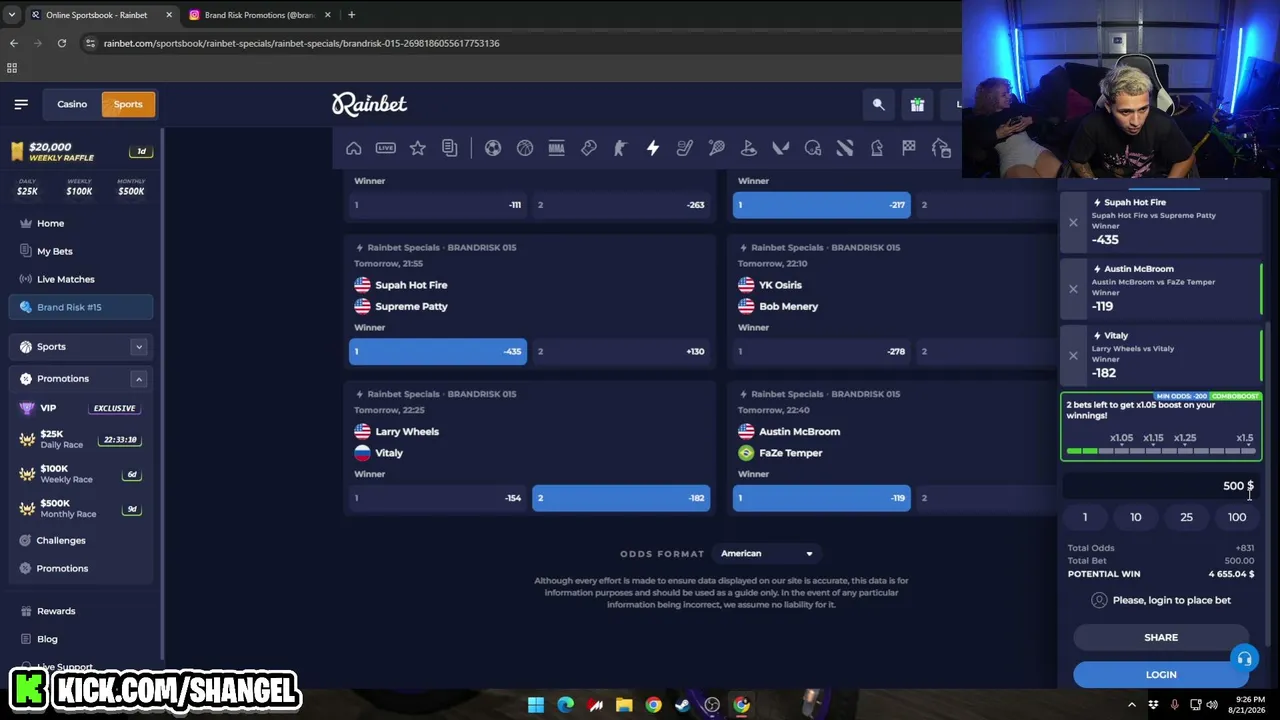The image size is (1280, 720).
Task: Collapse the Promotions sidebar section
Action: (x=139, y=379)
